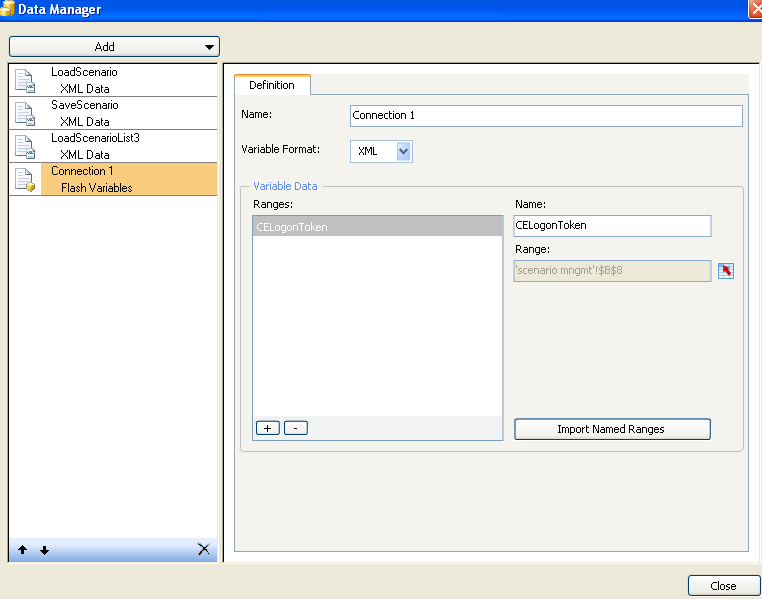Viewport: 762px width, 599px height.
Task: Add a new range with plus button
Action: click(267, 428)
